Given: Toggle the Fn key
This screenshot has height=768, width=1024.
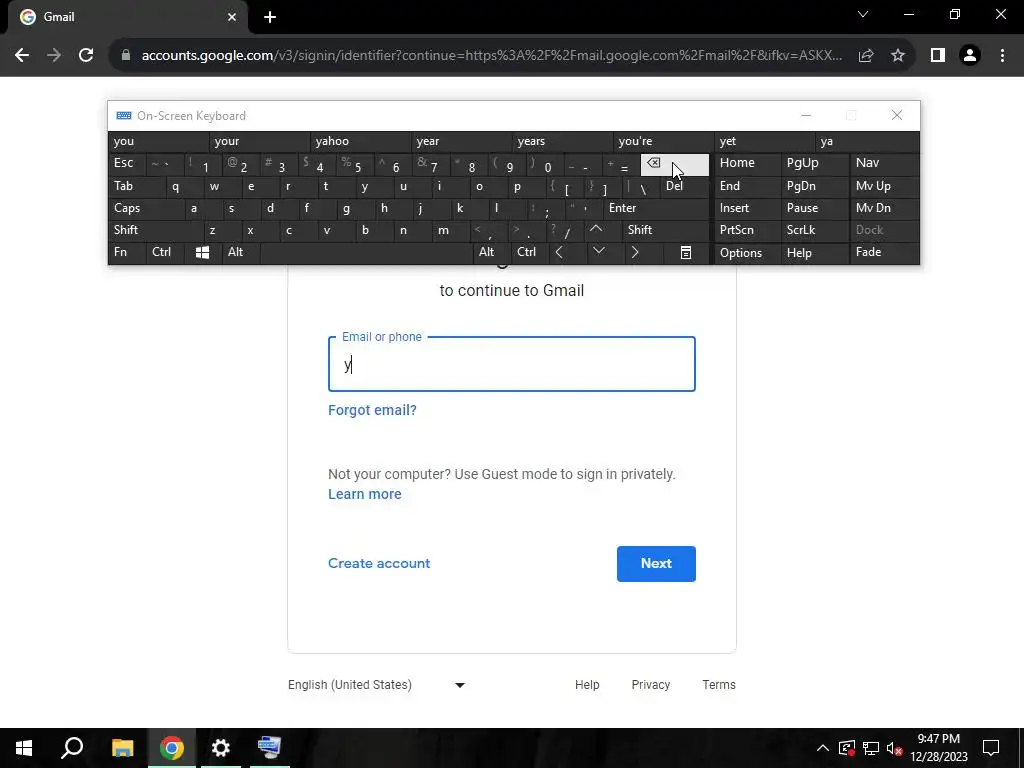Looking at the screenshot, I should (x=127, y=252).
